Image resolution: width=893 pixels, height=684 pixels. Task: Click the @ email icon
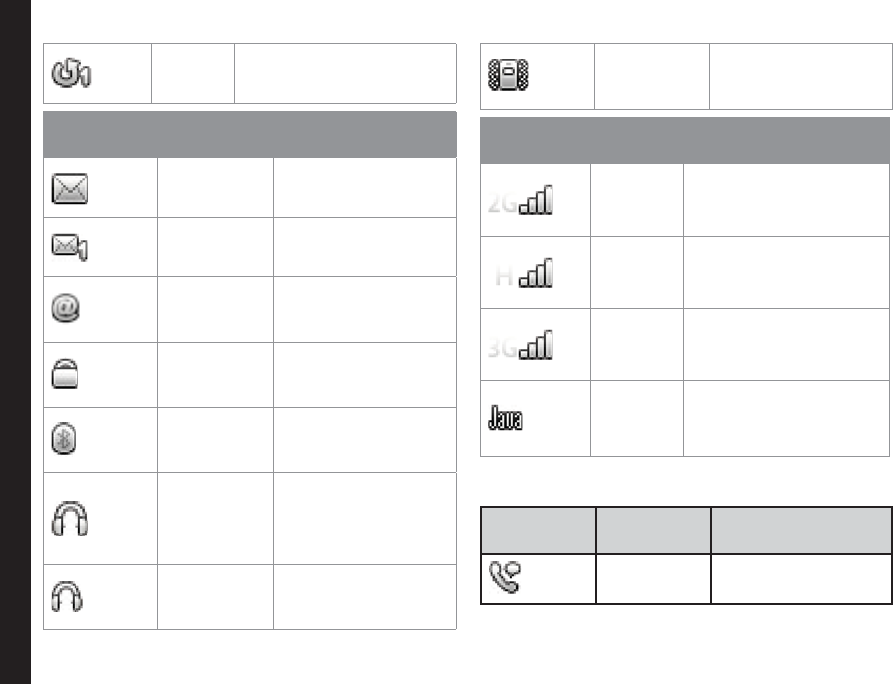pos(66,310)
